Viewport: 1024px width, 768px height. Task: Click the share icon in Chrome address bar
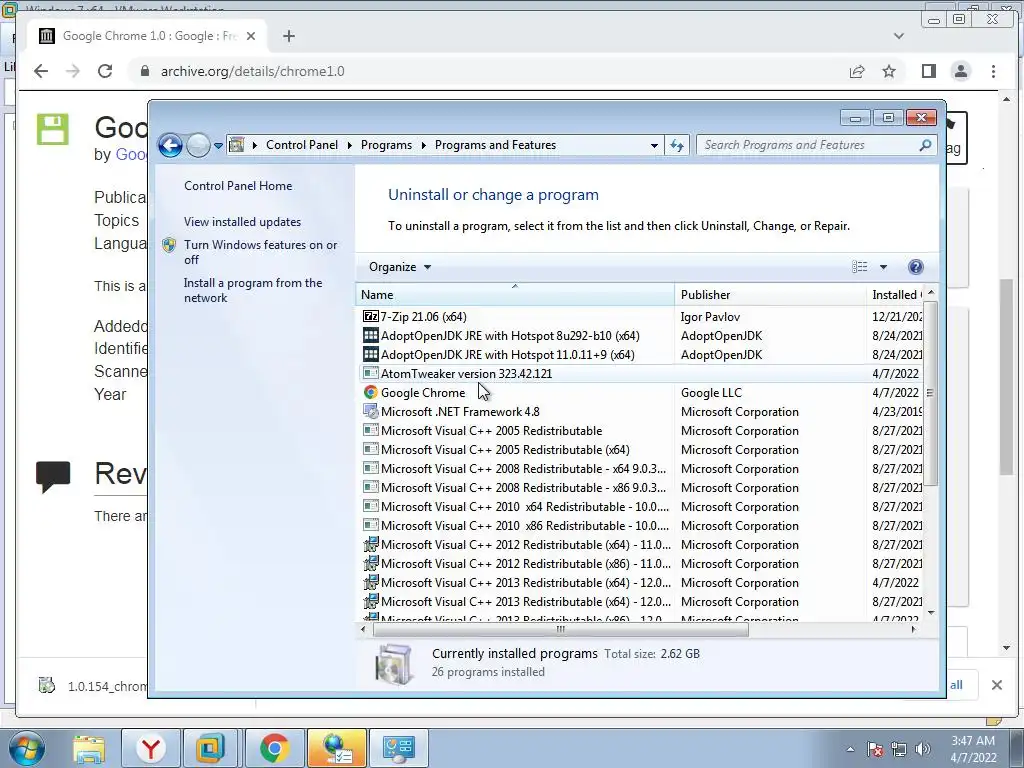click(x=857, y=71)
